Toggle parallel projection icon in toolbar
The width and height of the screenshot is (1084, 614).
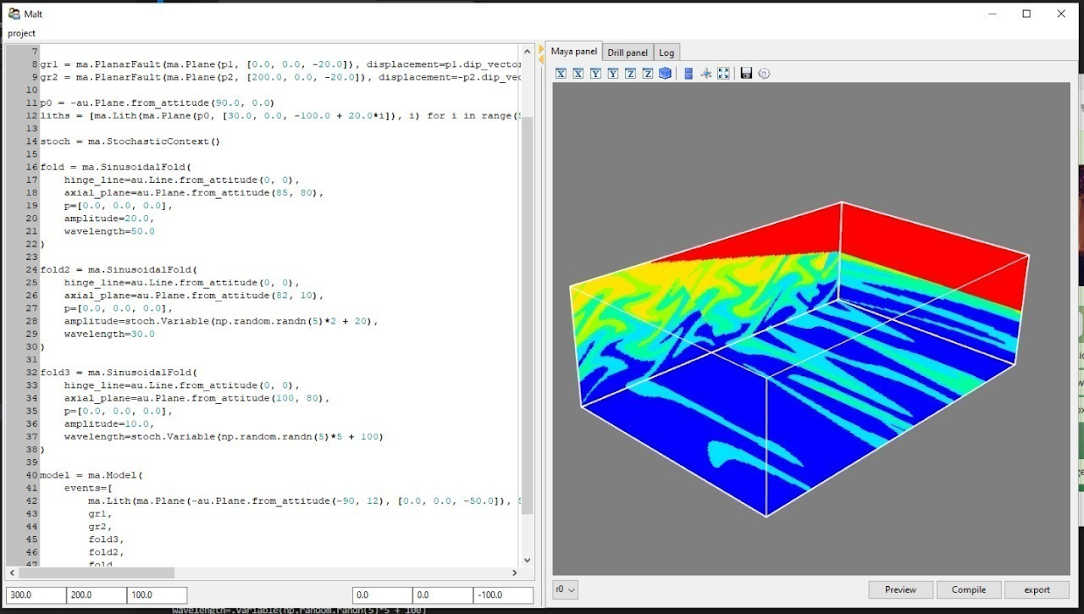pos(689,73)
